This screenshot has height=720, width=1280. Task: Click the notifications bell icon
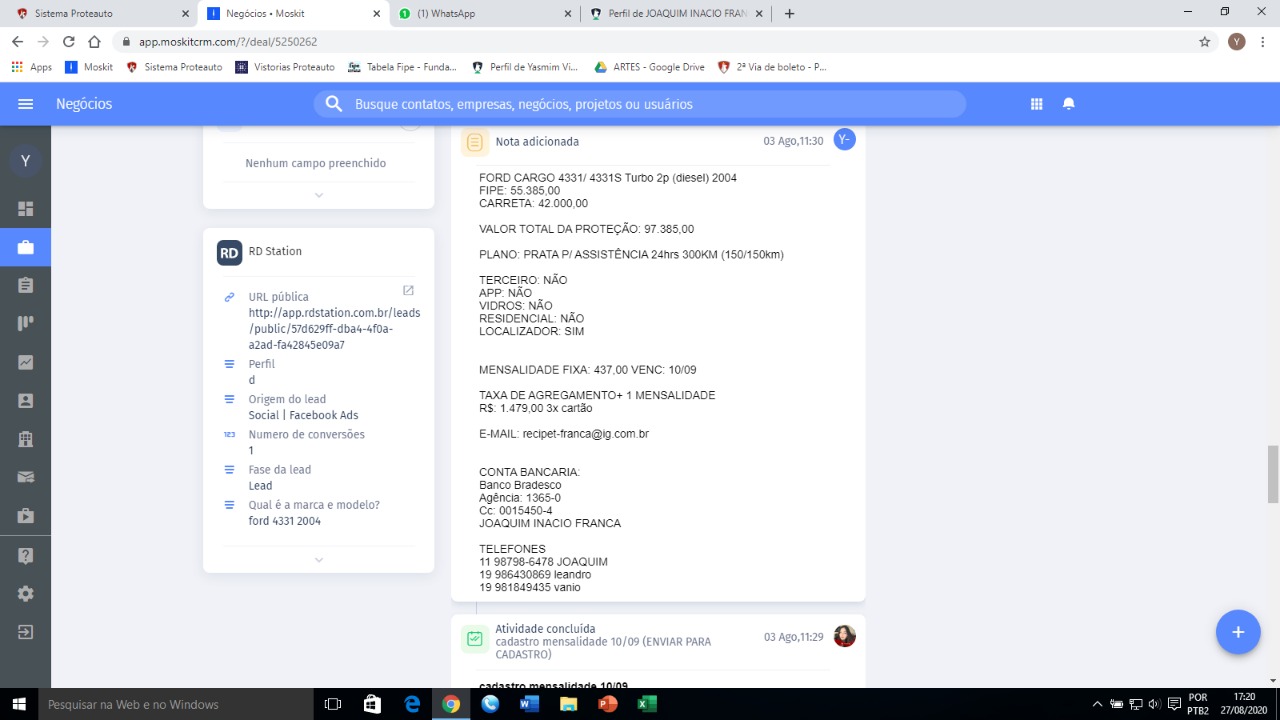(1068, 104)
